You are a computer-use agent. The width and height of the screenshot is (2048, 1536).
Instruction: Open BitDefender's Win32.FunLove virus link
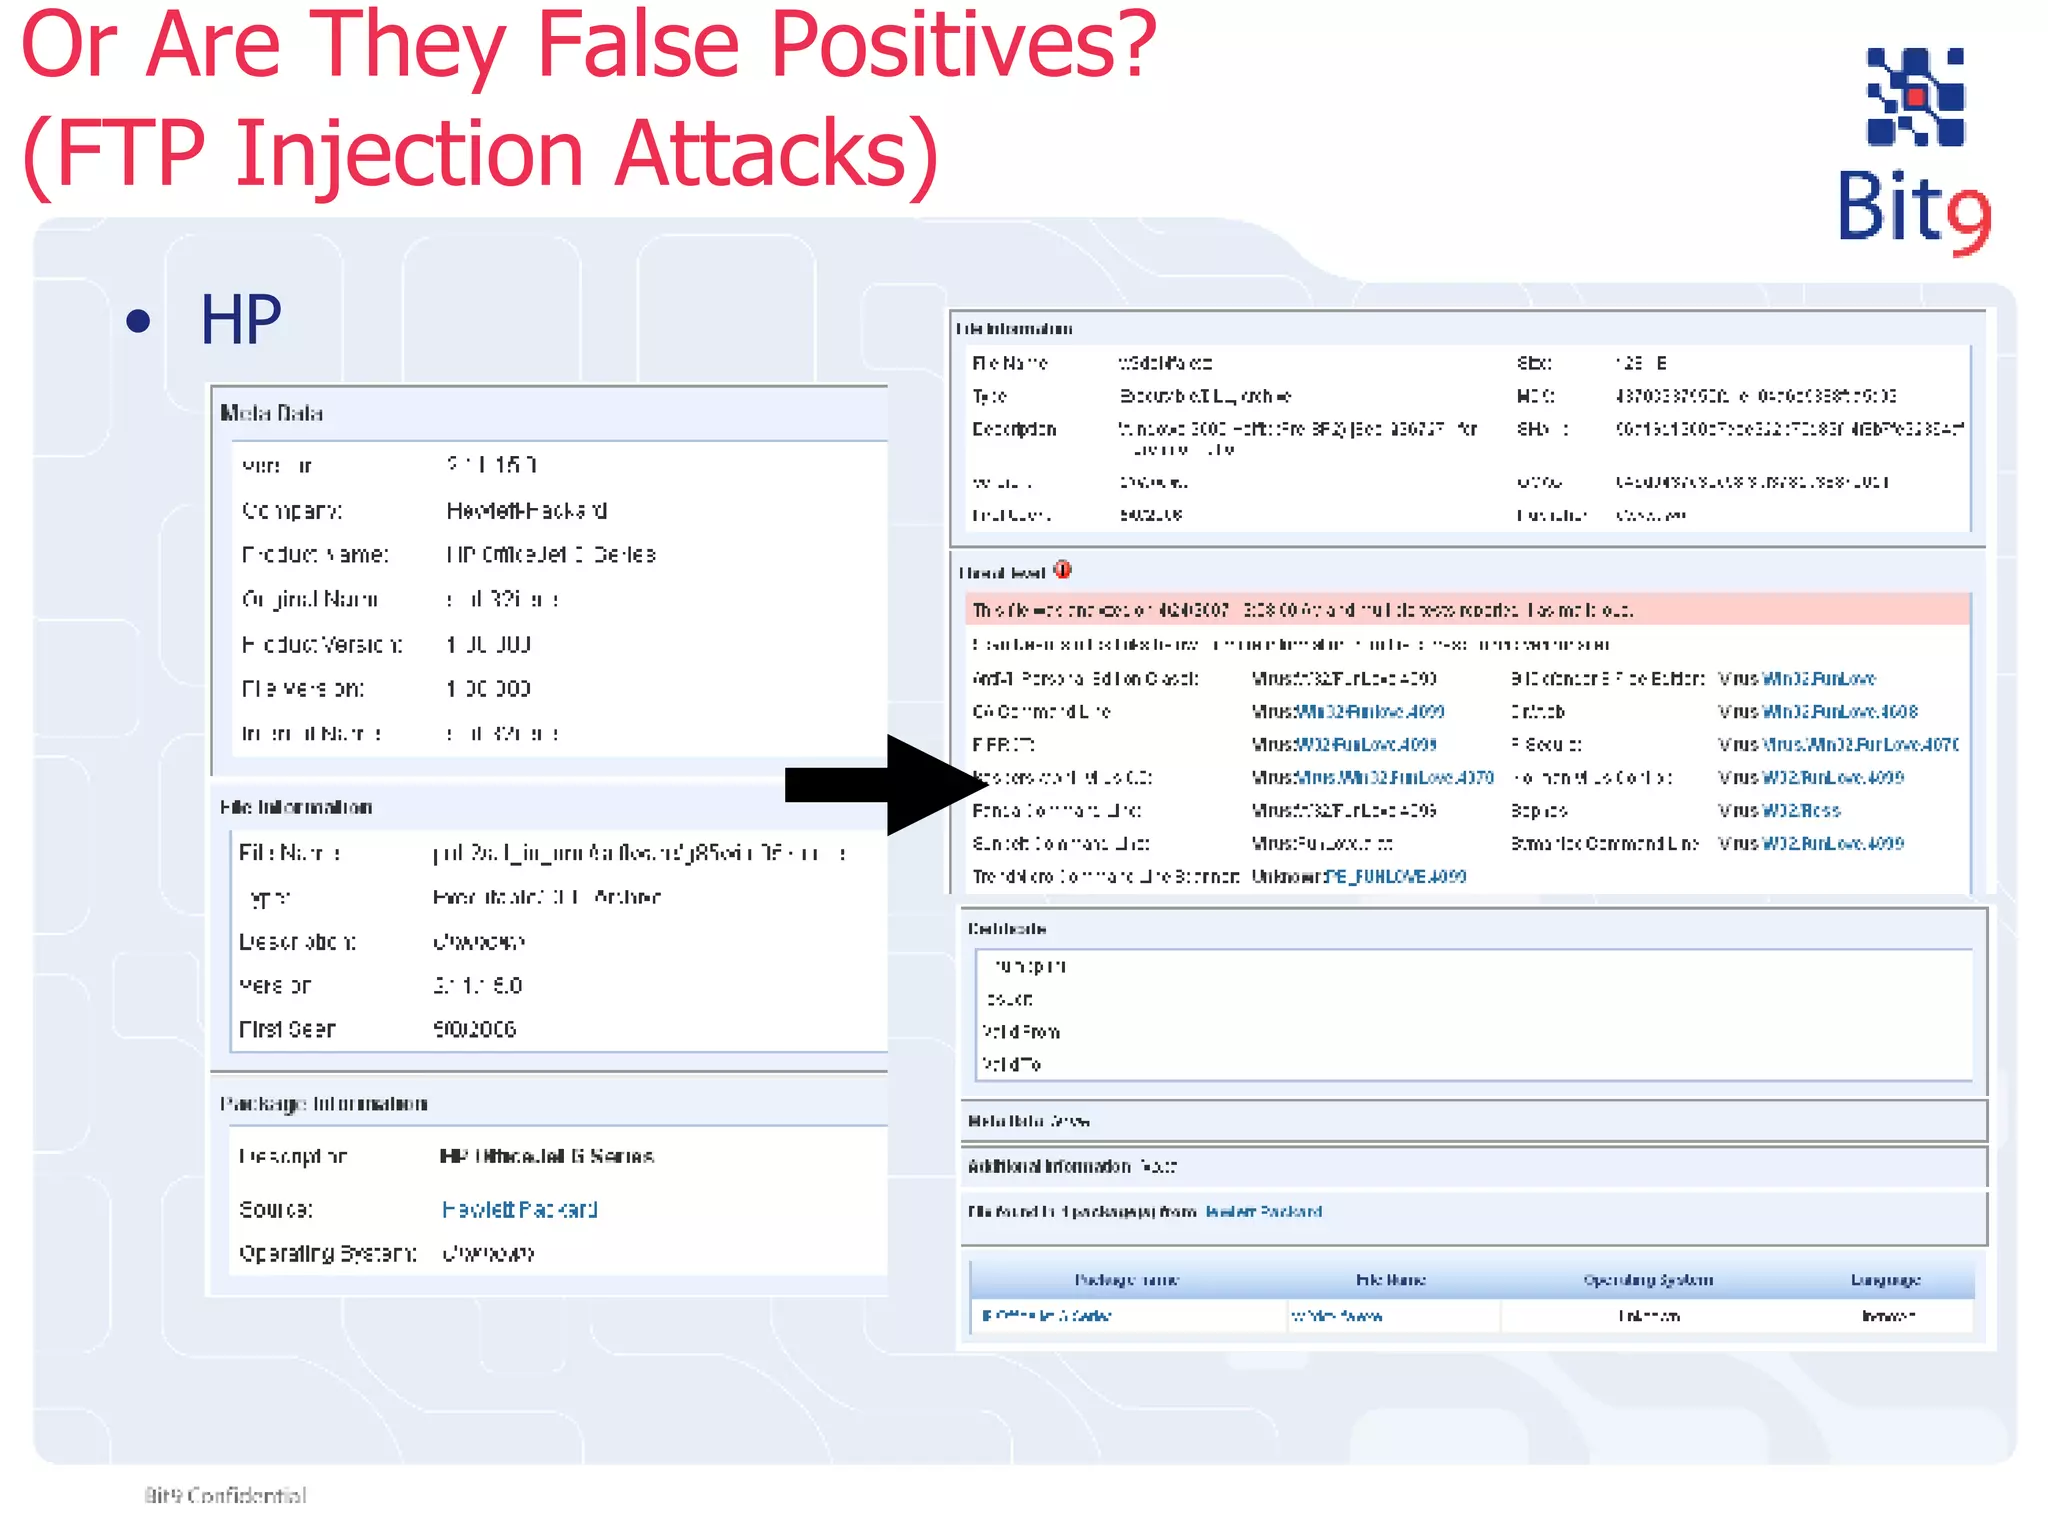point(1818,678)
